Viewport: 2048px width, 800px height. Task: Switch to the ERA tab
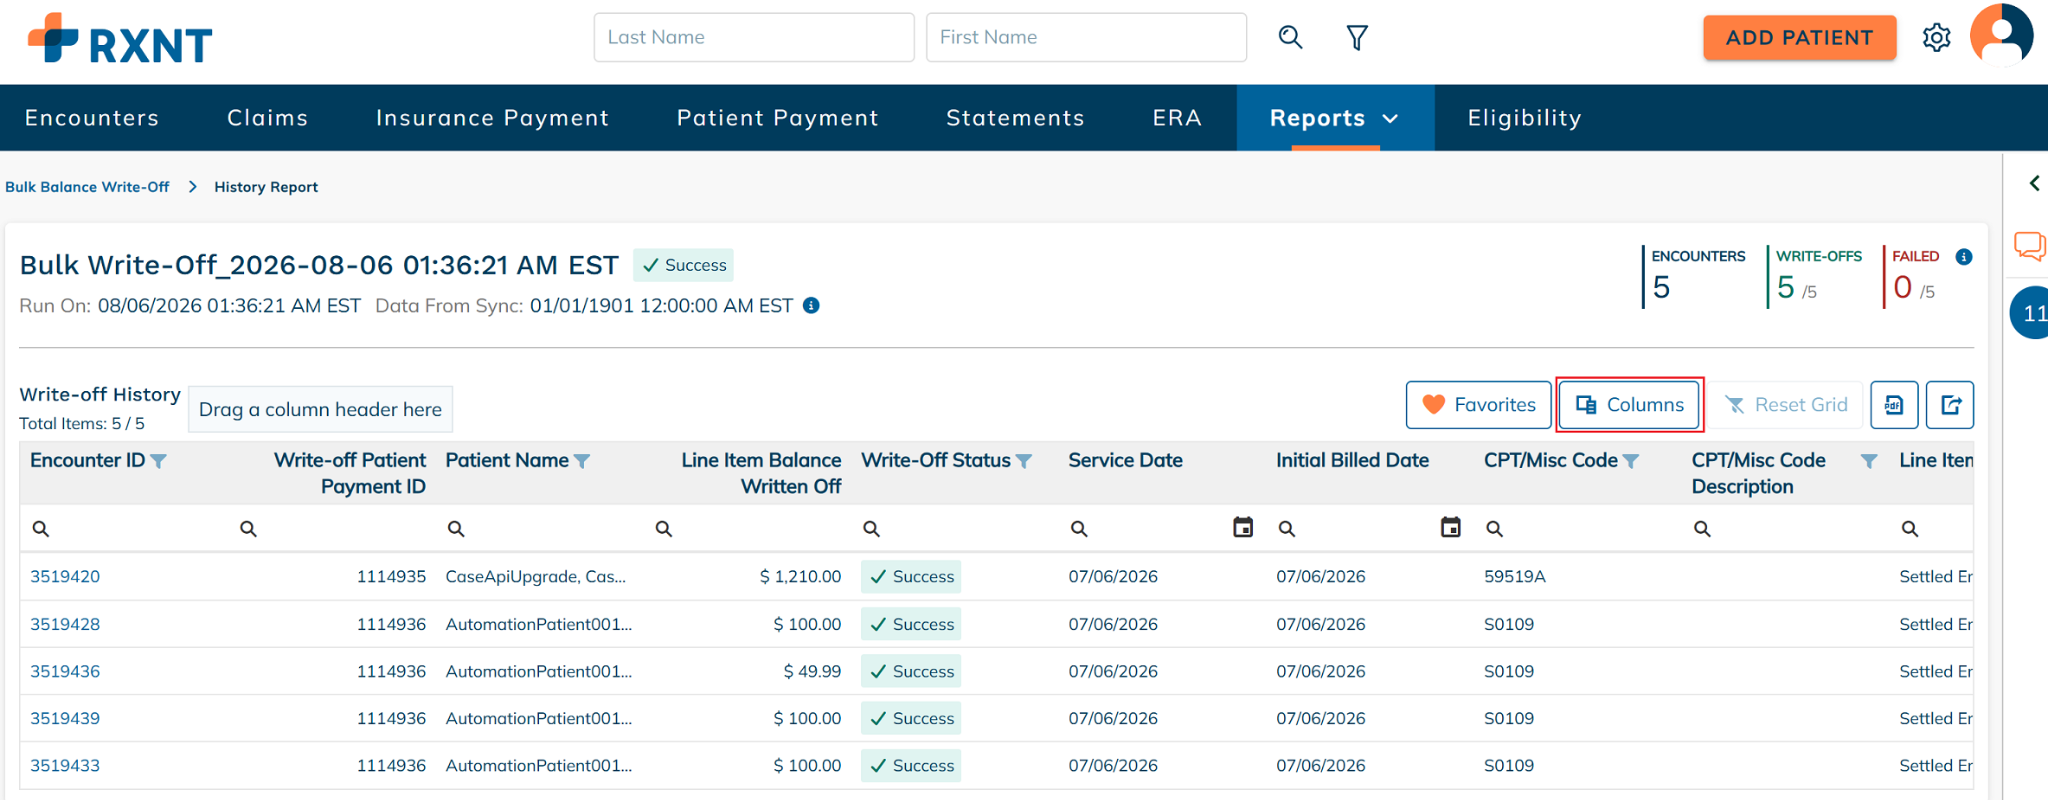tap(1177, 118)
